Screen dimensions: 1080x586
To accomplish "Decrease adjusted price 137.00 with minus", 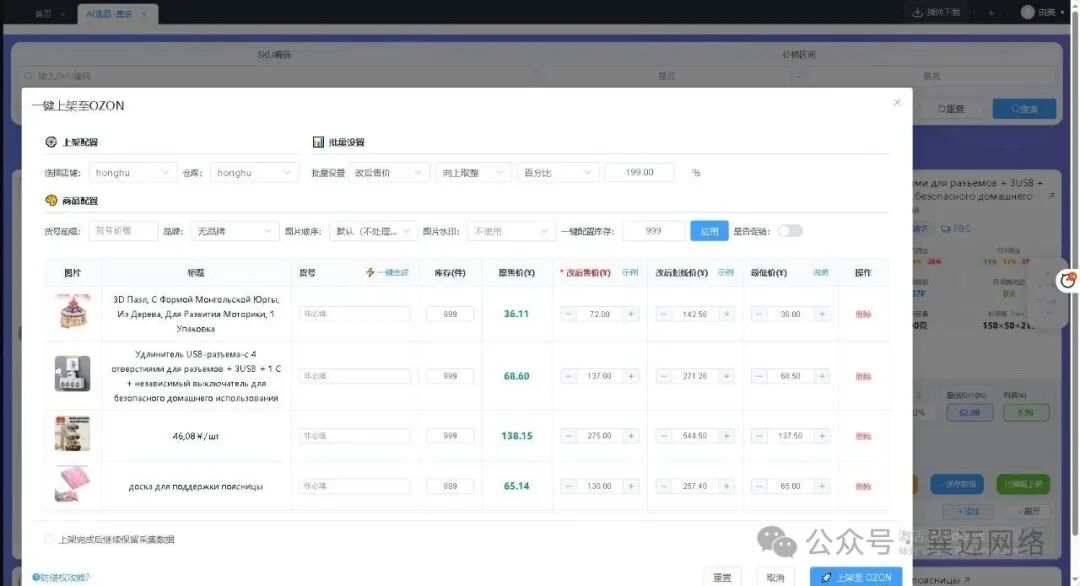I will coord(568,376).
